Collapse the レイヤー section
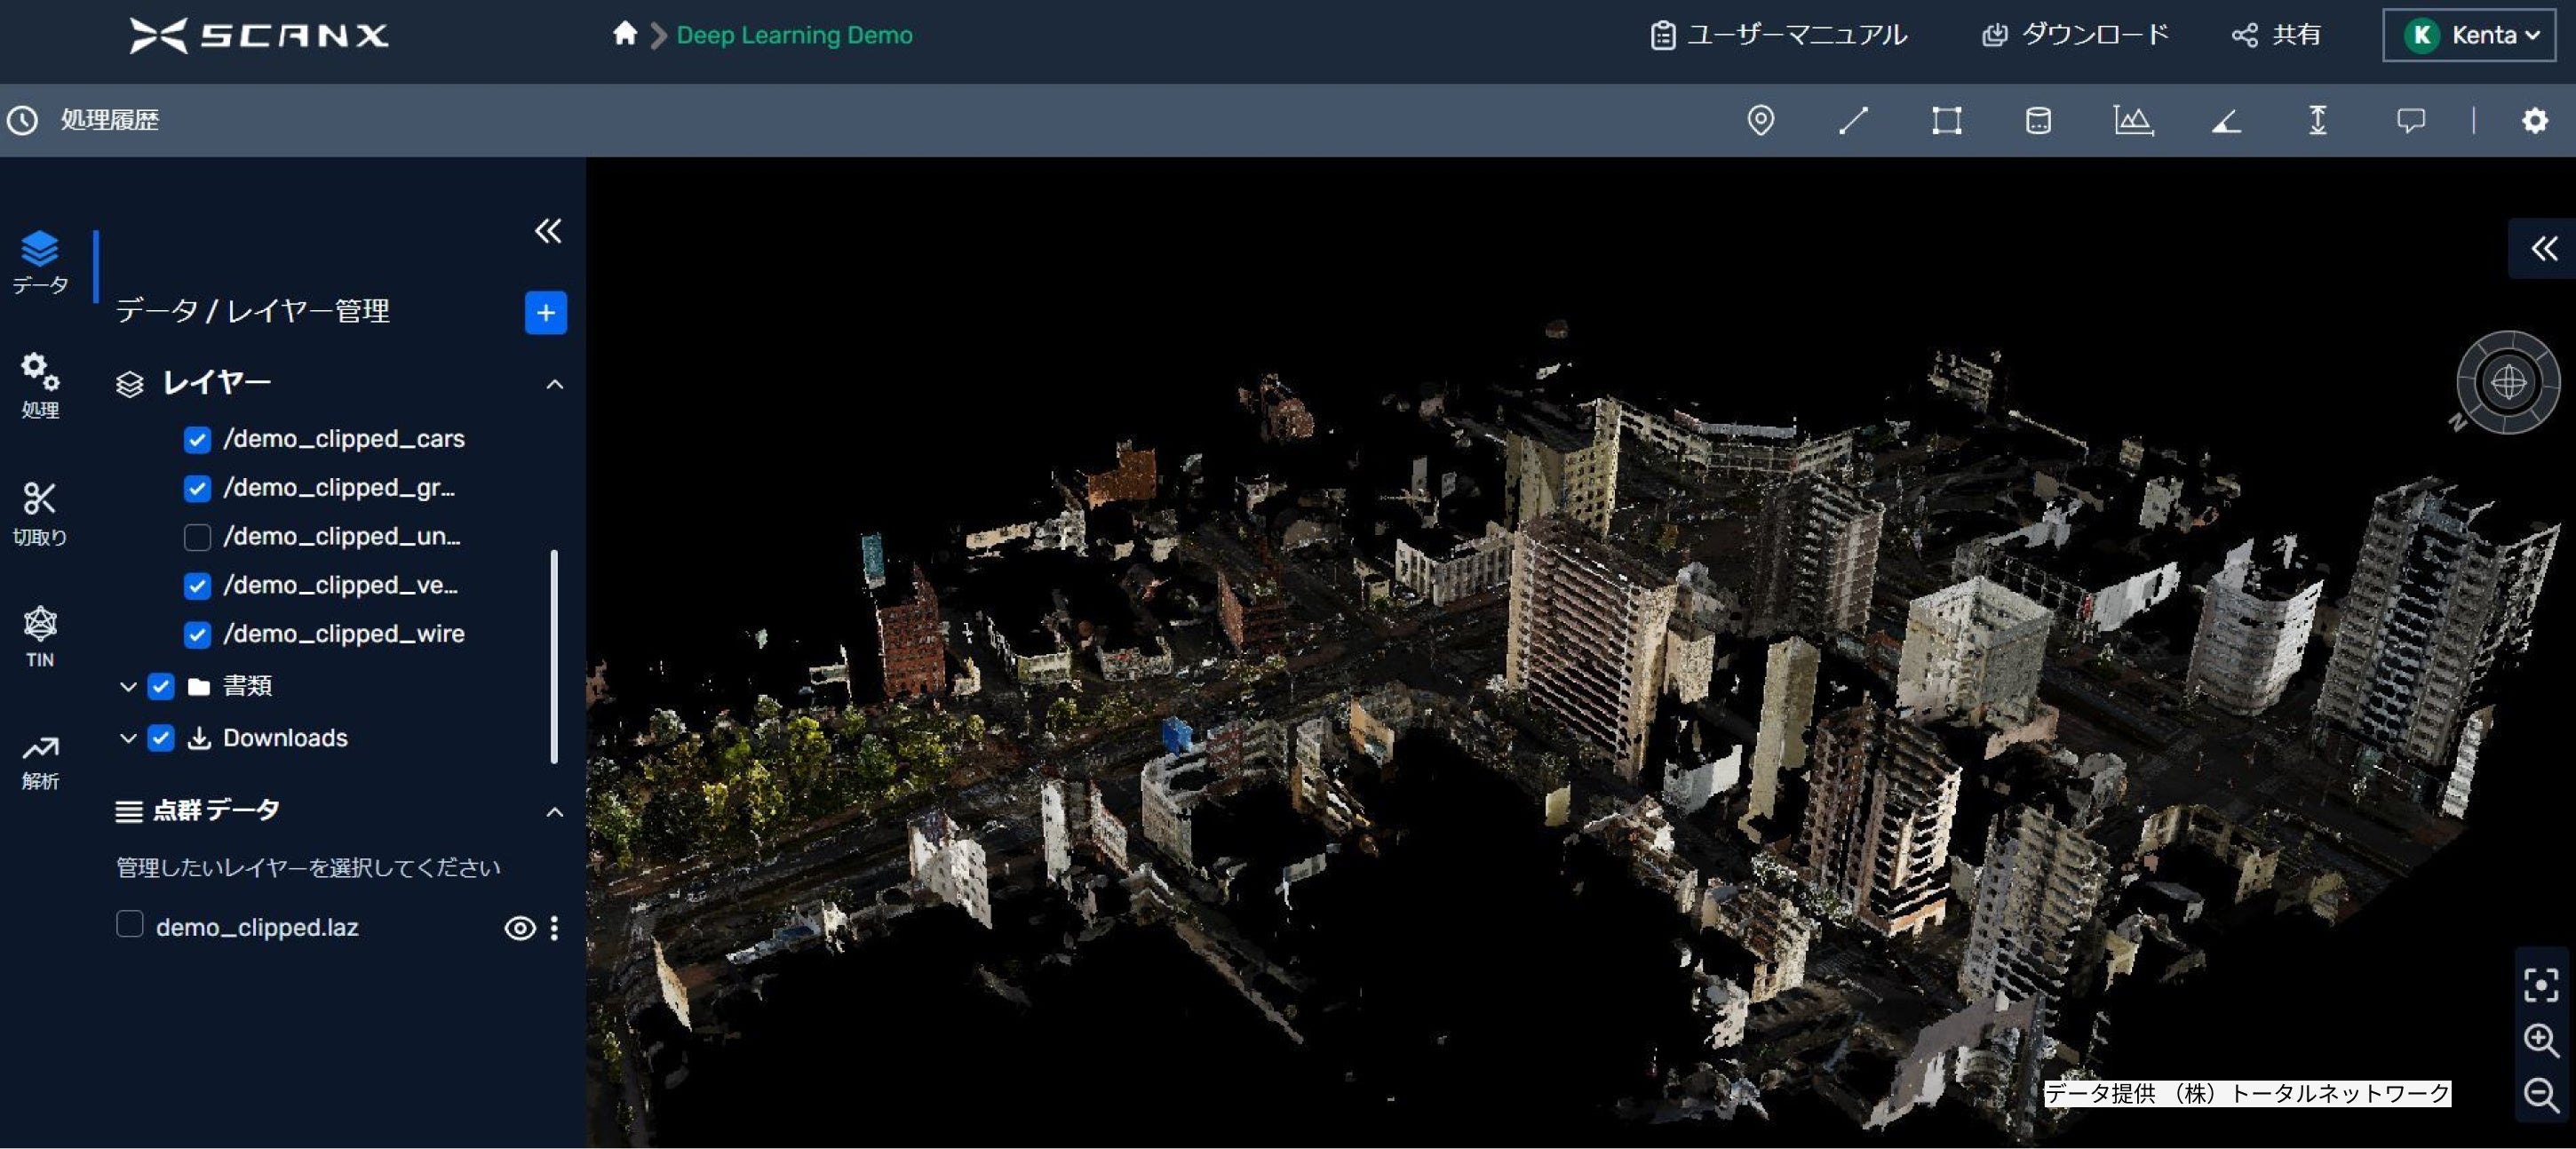Screen dimensions: 2576x1149 point(555,384)
